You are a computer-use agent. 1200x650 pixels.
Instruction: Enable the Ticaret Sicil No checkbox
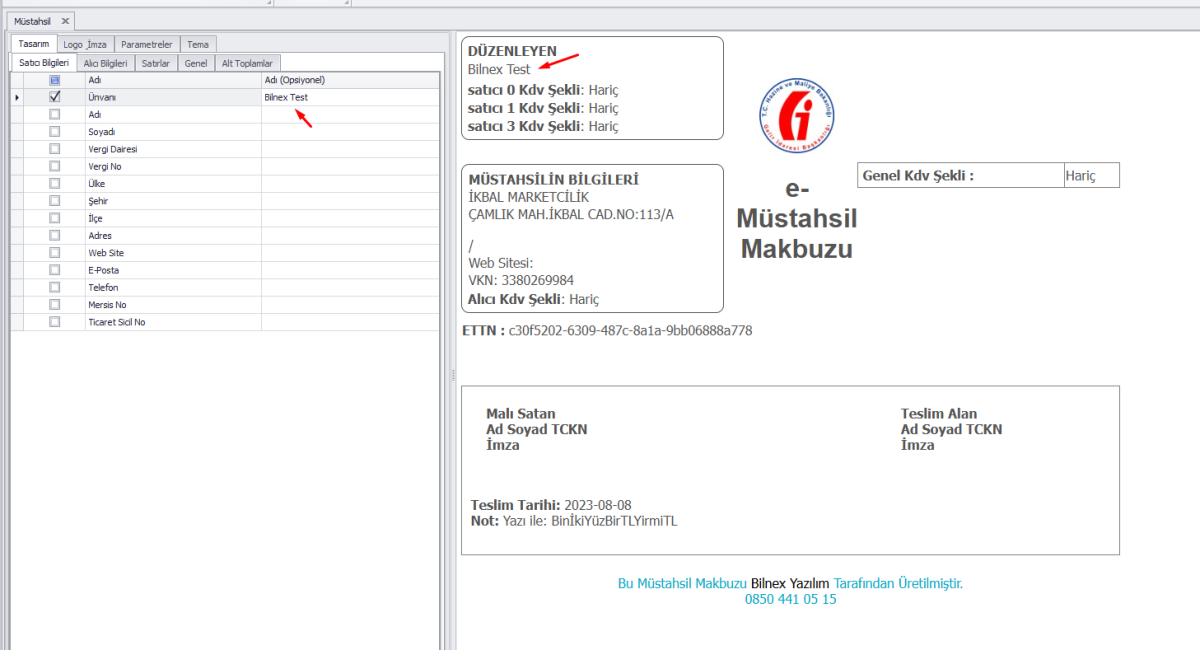point(55,322)
